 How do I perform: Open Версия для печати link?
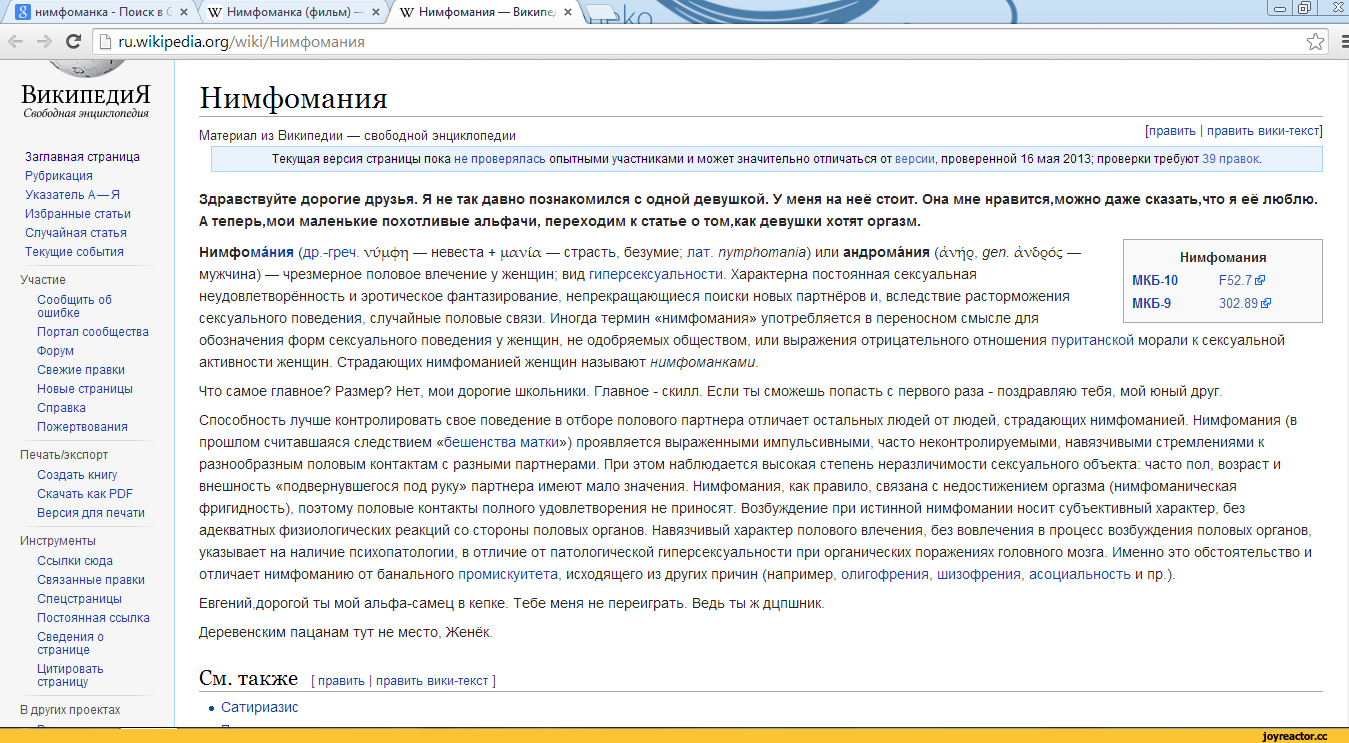tap(91, 513)
